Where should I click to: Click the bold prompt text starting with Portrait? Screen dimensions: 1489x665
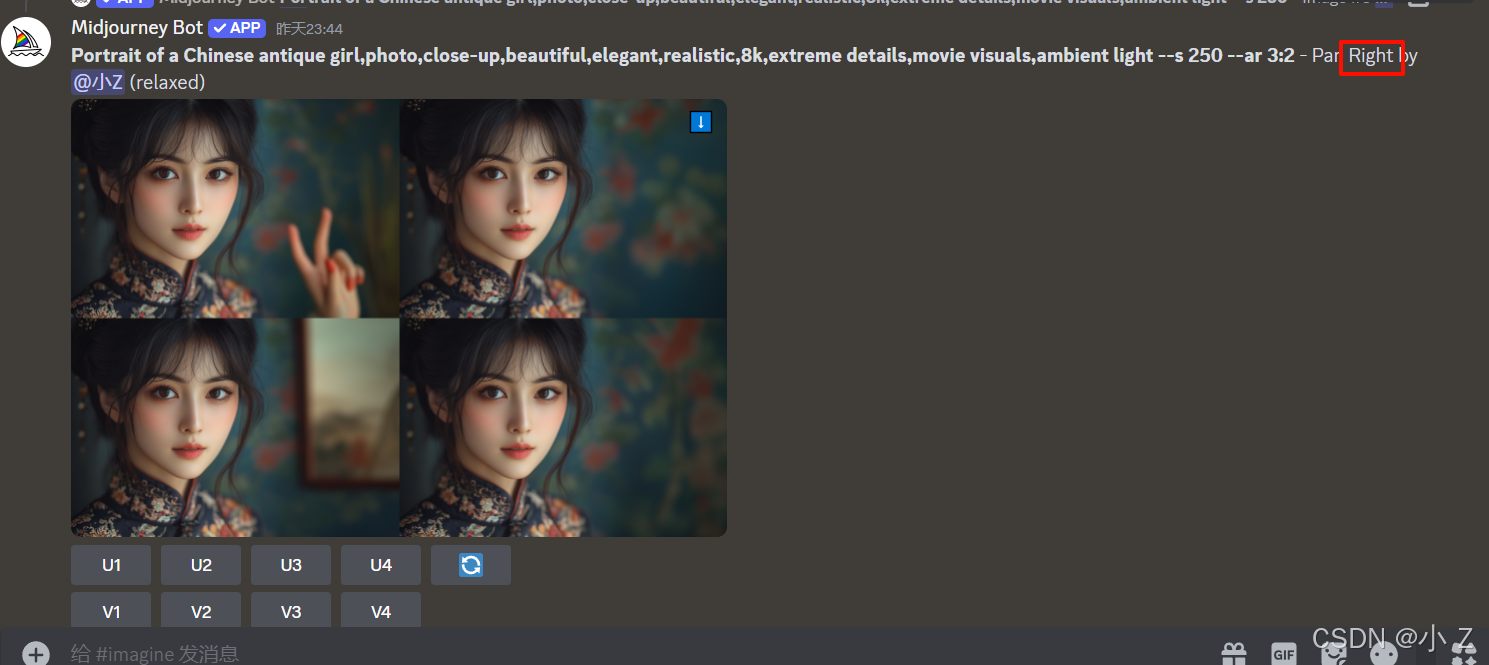[683, 55]
